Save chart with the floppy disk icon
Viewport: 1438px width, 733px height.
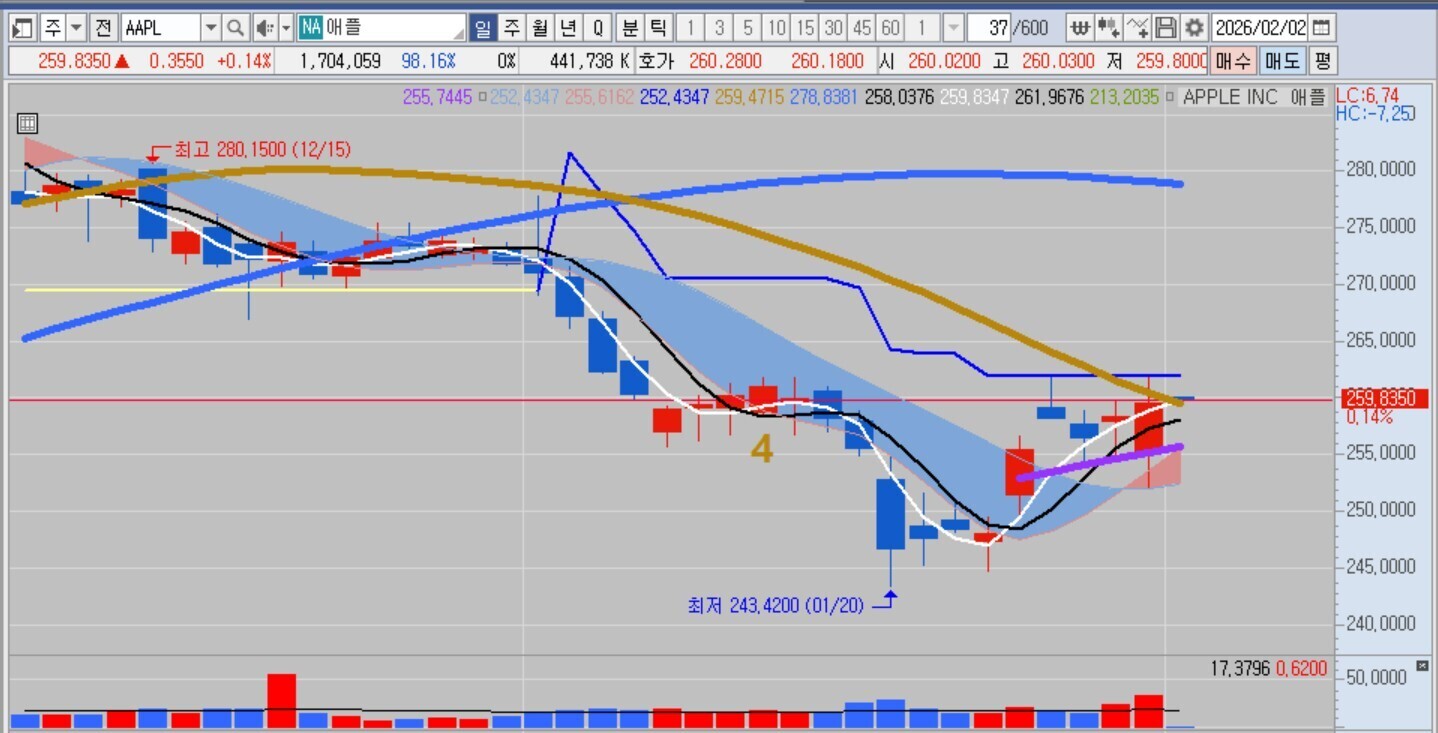pos(1165,27)
